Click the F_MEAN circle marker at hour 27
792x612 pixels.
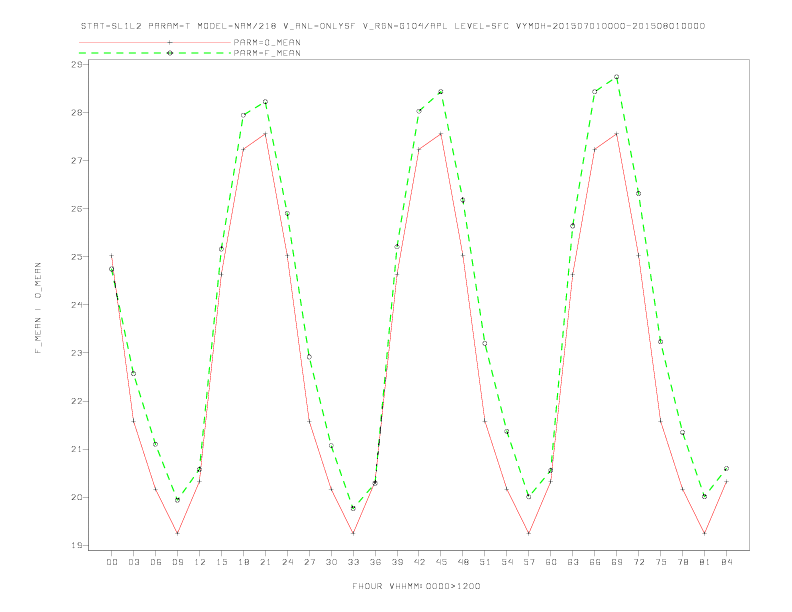pyautogui.click(x=309, y=357)
